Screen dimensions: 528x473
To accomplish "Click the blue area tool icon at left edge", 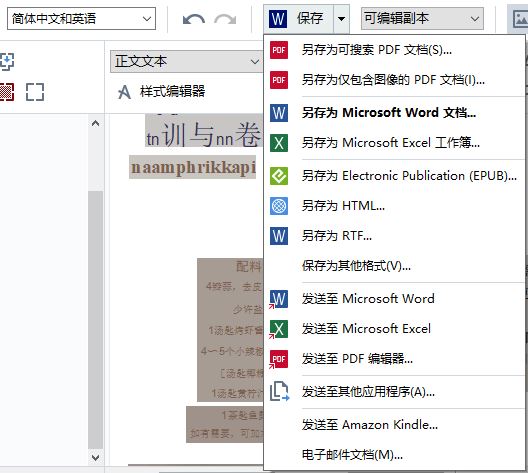I will 7,62.
